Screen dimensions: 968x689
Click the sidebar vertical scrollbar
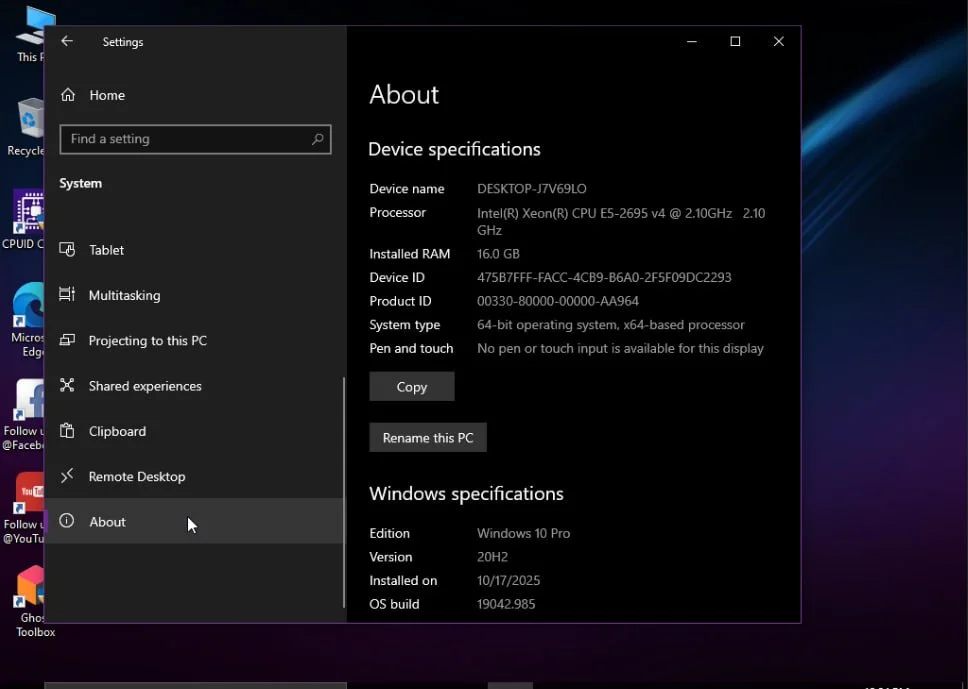[343, 492]
